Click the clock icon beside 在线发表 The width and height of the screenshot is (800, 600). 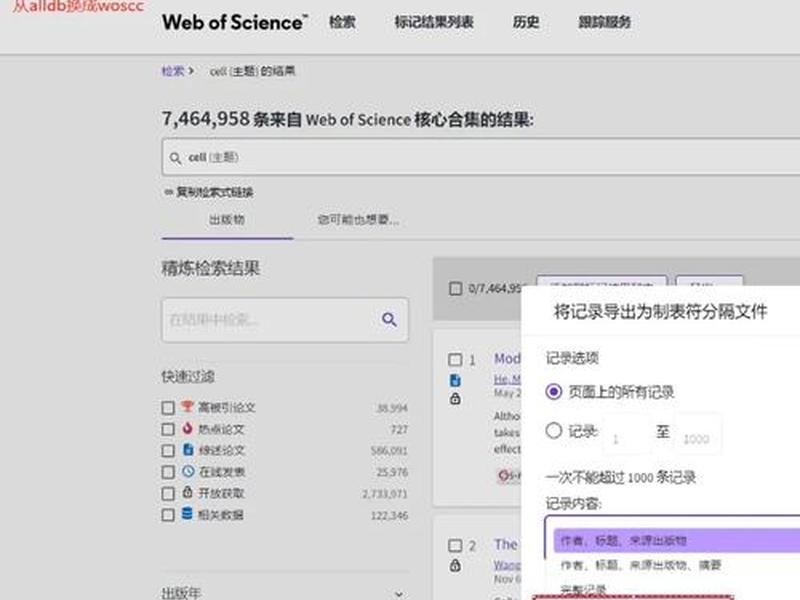point(188,471)
